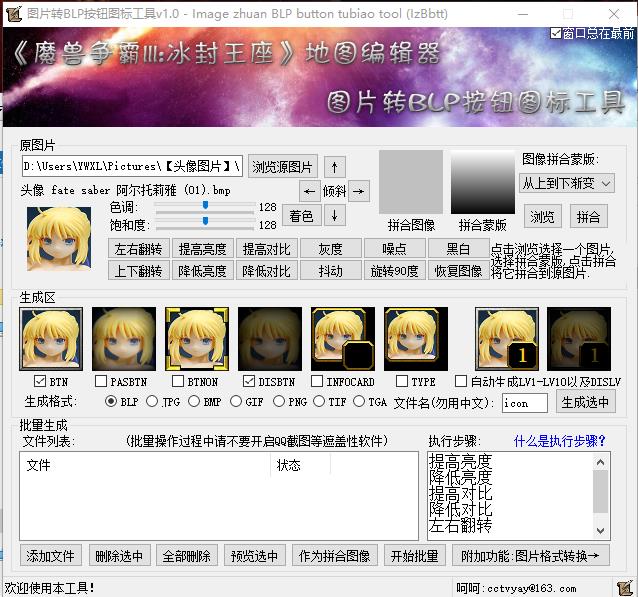
Task: Click the gray 拼合图像 preview box
Action: 411,182
